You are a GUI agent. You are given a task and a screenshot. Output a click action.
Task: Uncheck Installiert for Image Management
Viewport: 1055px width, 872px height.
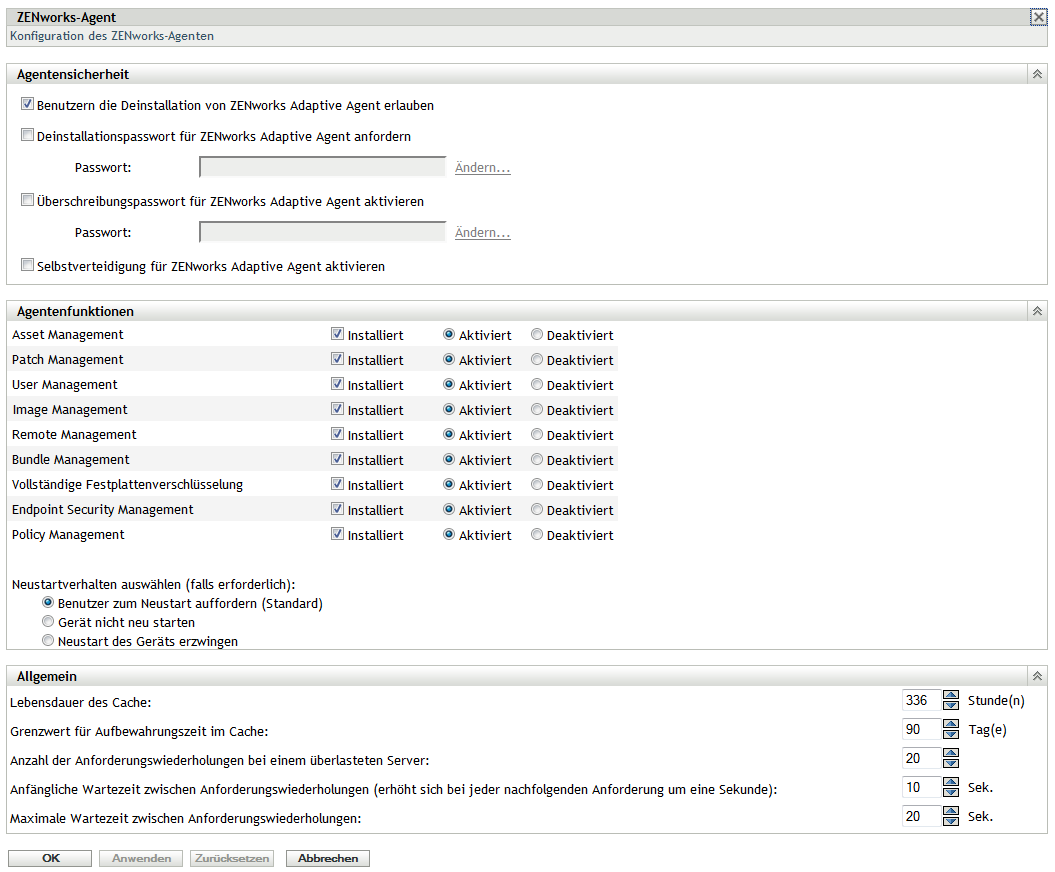pyautogui.click(x=337, y=408)
